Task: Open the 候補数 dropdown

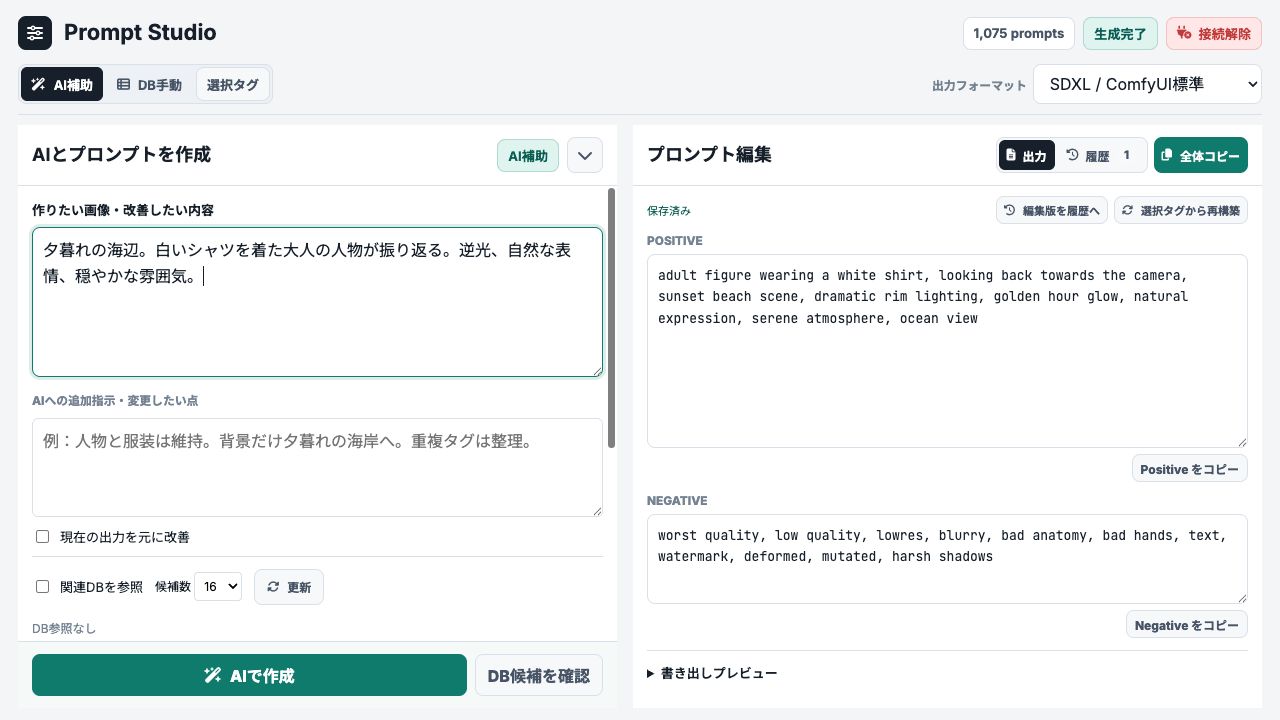Action: 218,586
